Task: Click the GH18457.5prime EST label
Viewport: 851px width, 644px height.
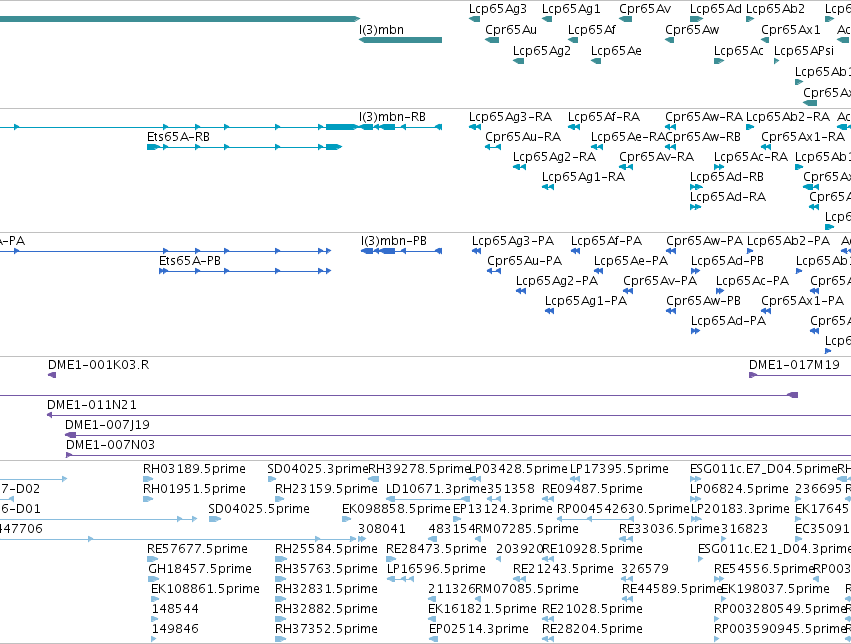Action: click(200, 569)
